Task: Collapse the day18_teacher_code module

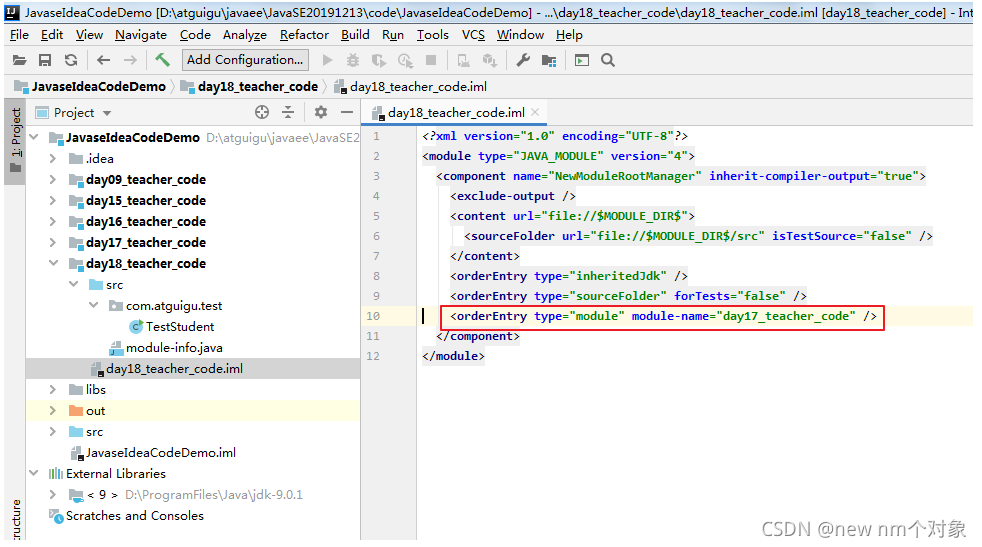Action: pos(53,263)
